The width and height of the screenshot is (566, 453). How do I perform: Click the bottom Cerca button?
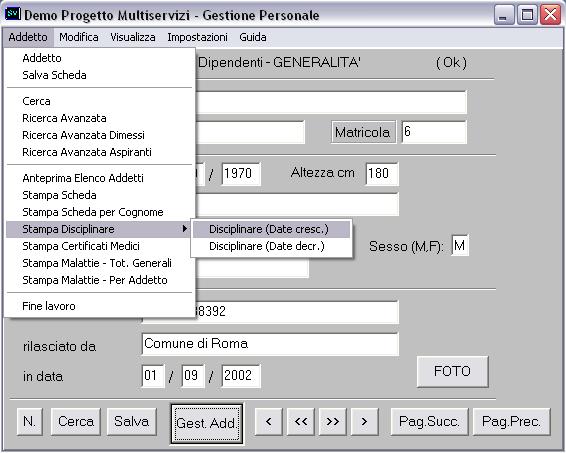(x=76, y=422)
